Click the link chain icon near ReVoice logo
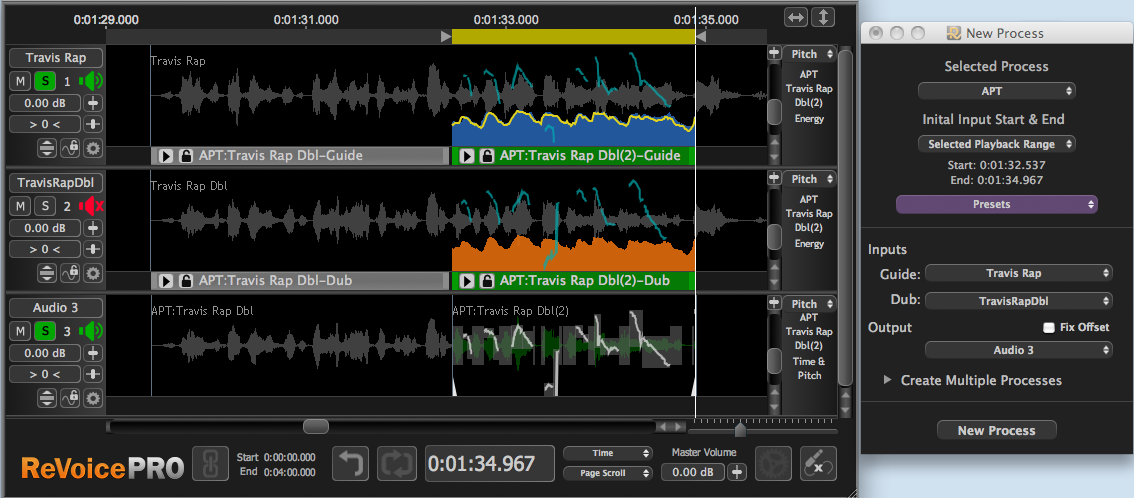The width and height of the screenshot is (1134, 498). (210, 464)
